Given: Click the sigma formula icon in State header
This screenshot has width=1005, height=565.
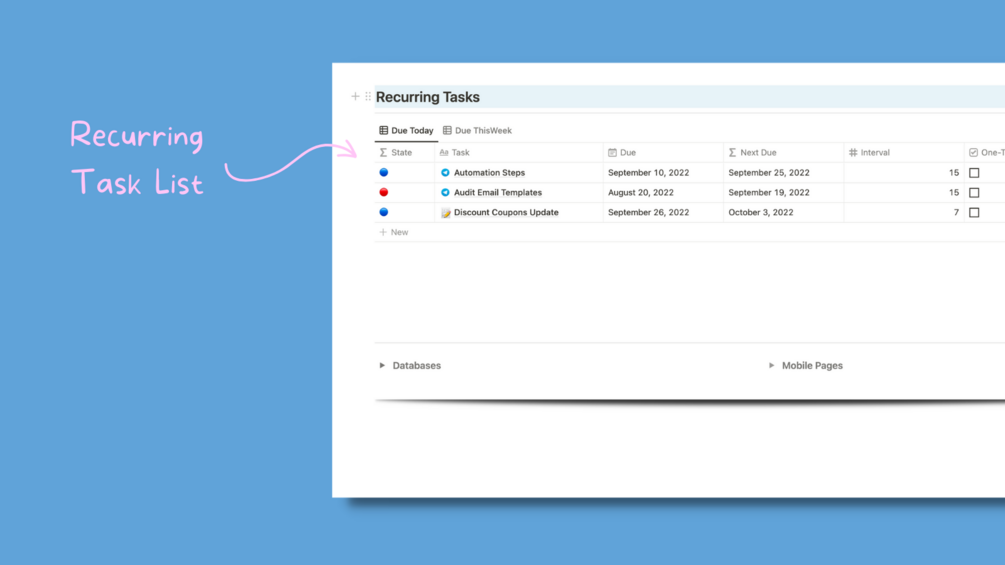Looking at the screenshot, I should coord(383,152).
